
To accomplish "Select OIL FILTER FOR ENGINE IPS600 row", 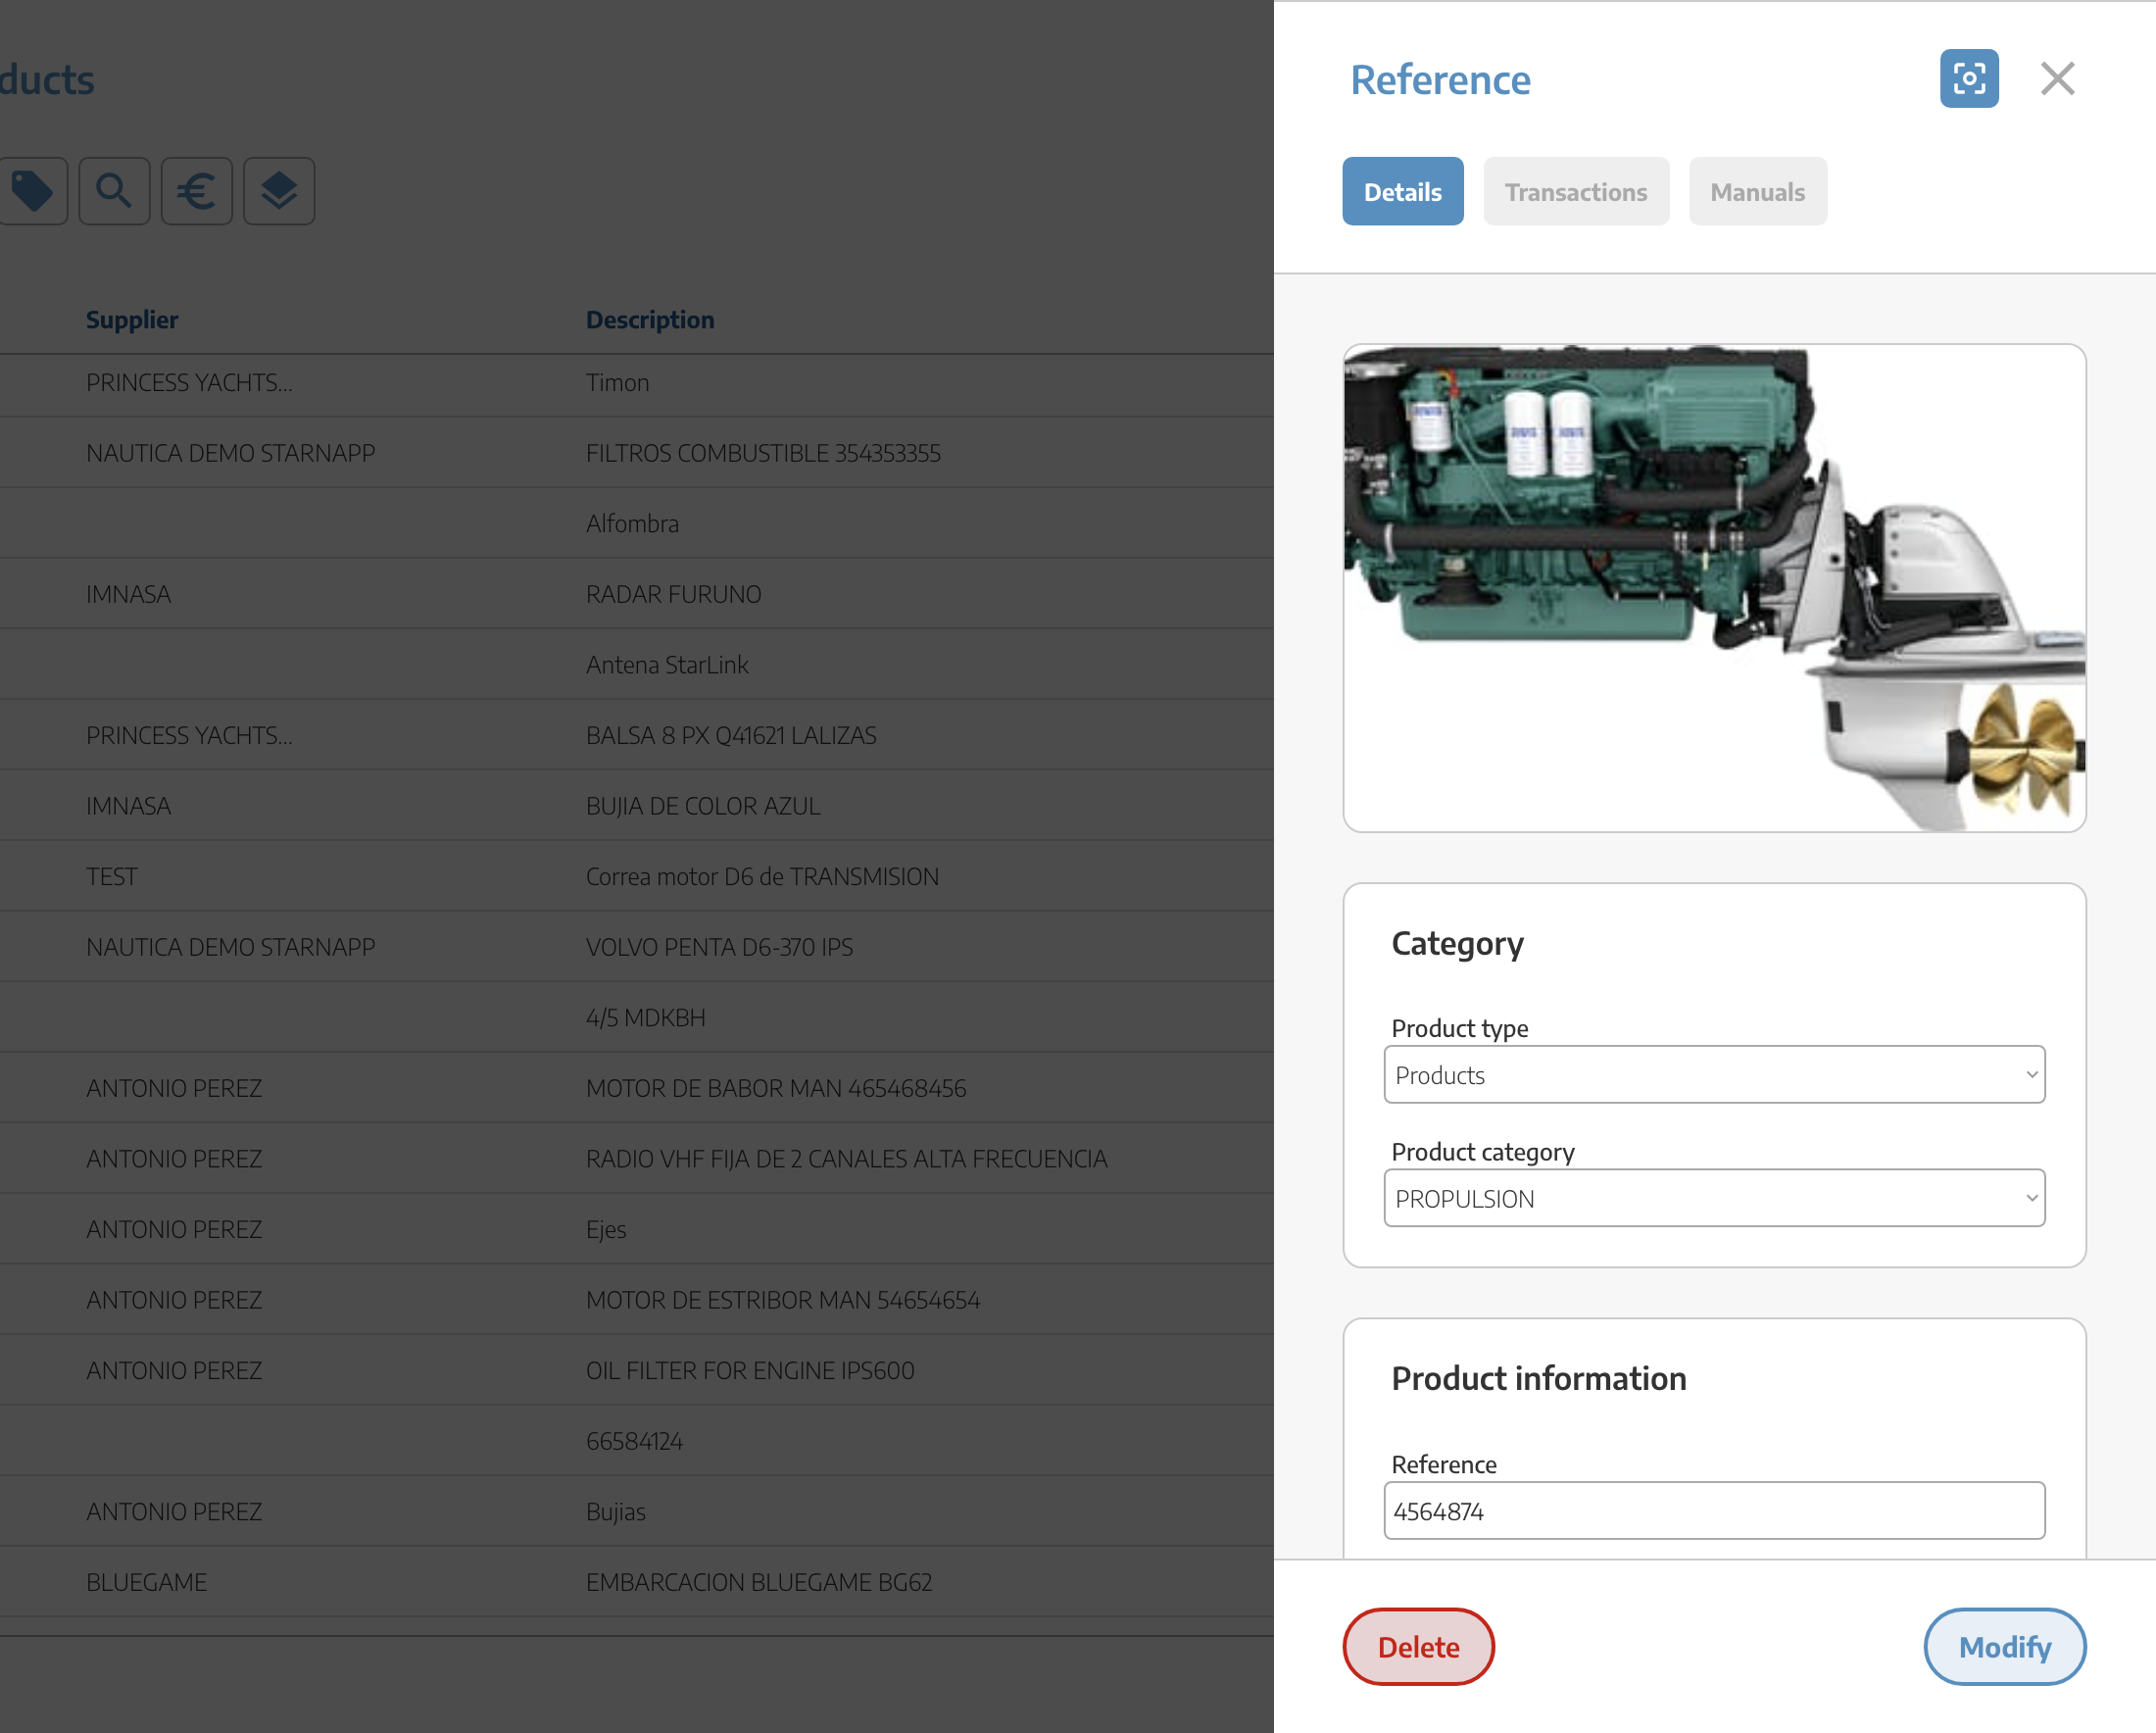I will coord(636,1371).
